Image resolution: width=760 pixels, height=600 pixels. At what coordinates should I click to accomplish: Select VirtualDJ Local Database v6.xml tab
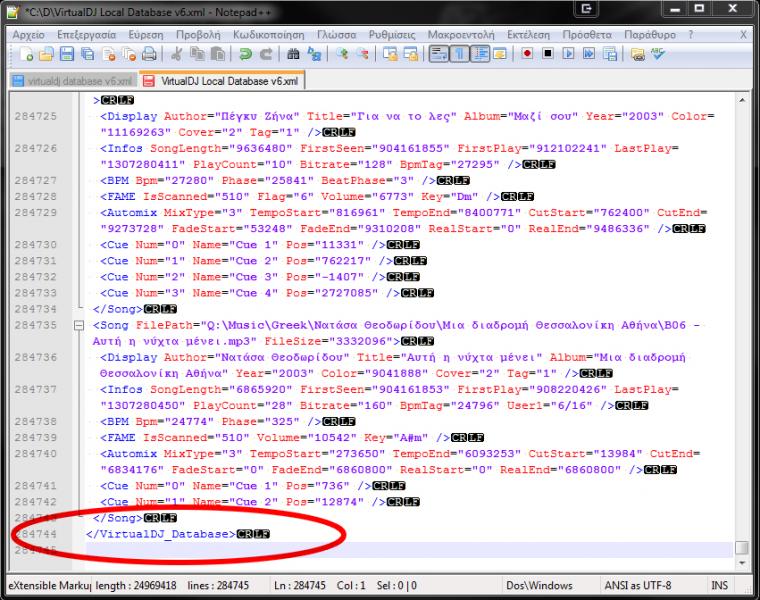point(222,81)
